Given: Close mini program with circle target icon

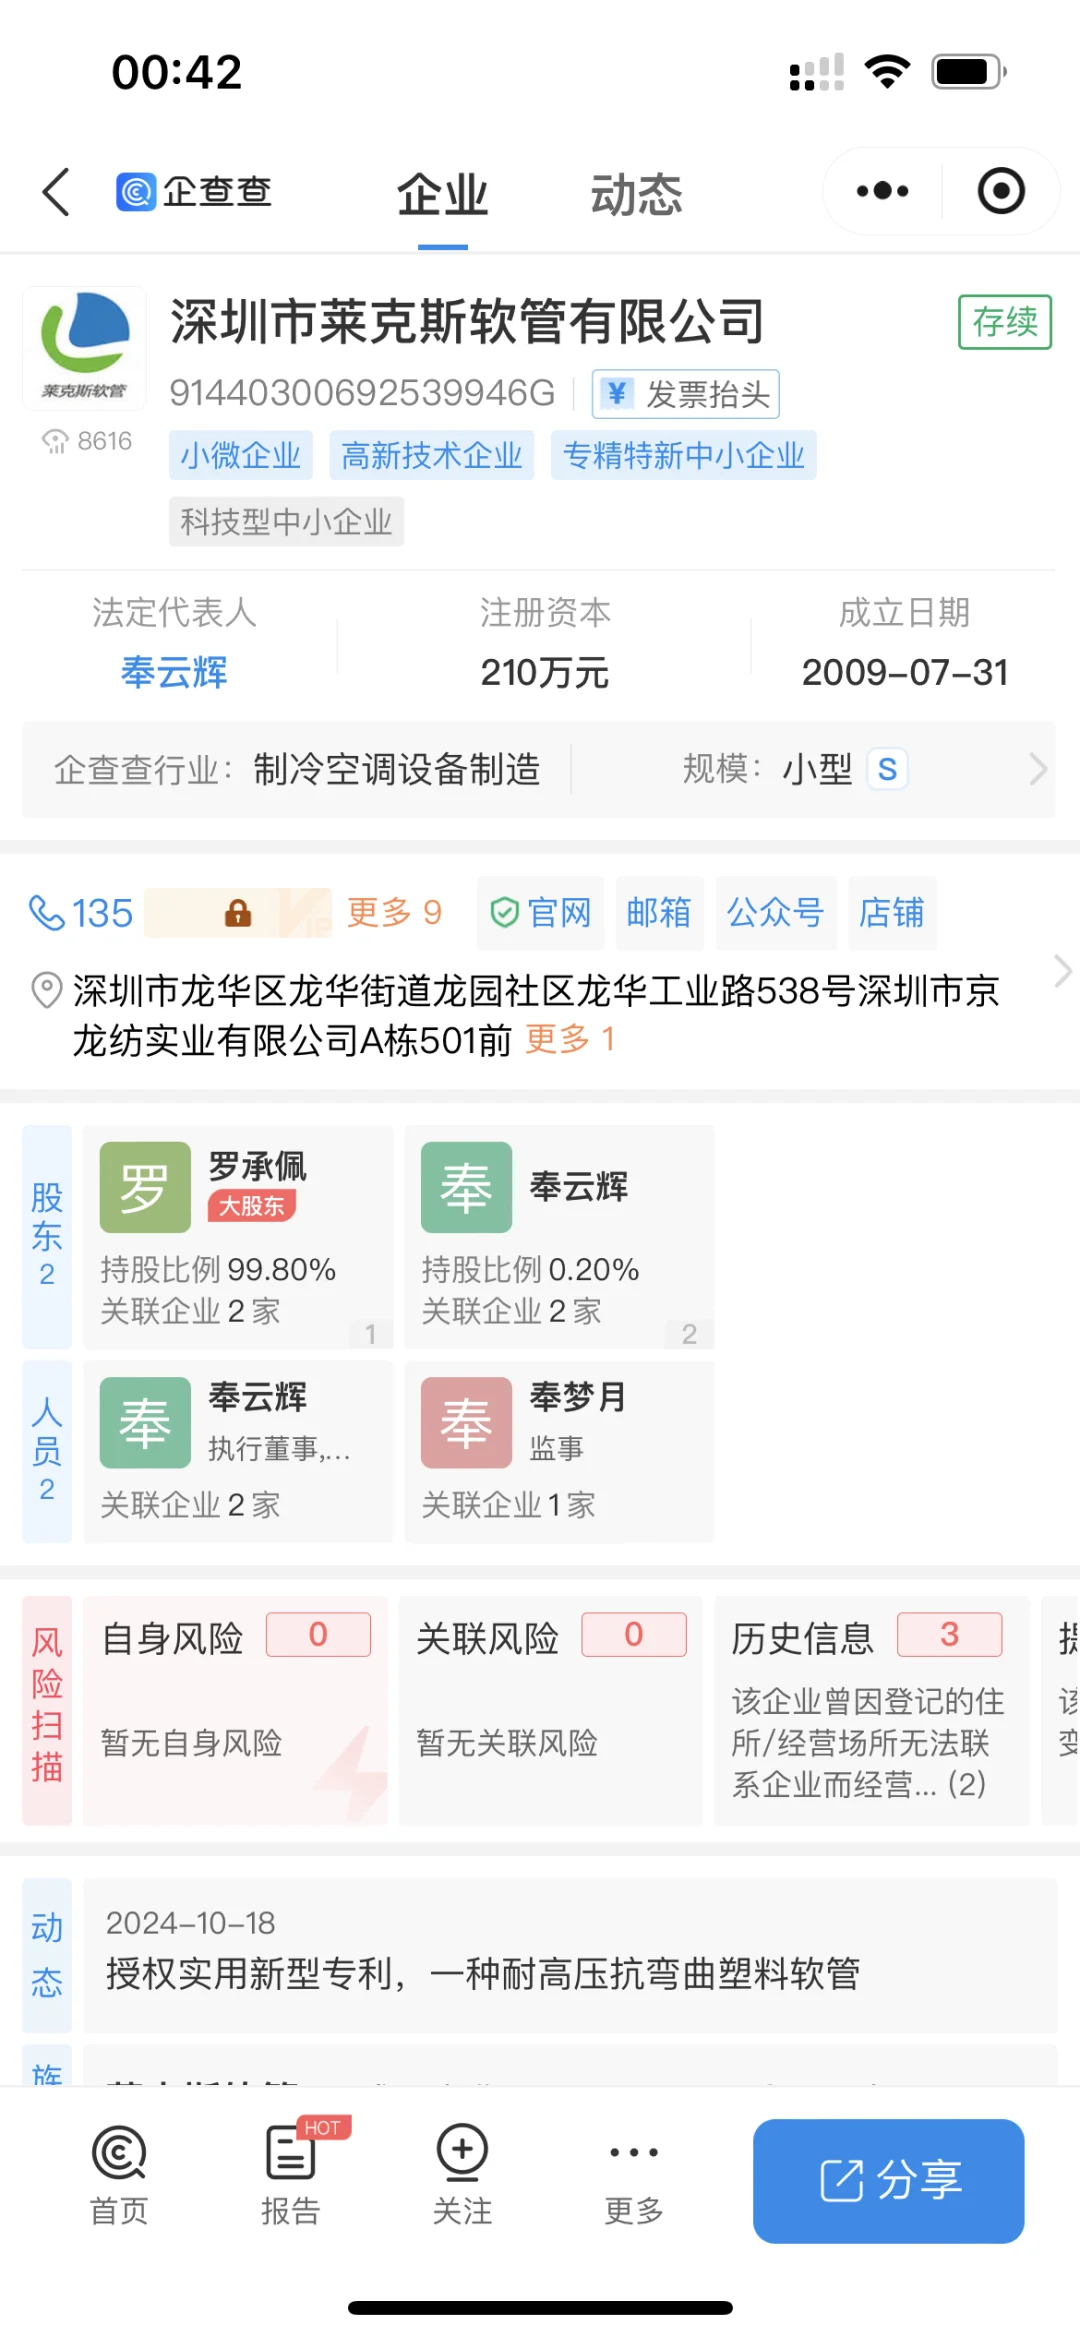Looking at the screenshot, I should [1001, 191].
